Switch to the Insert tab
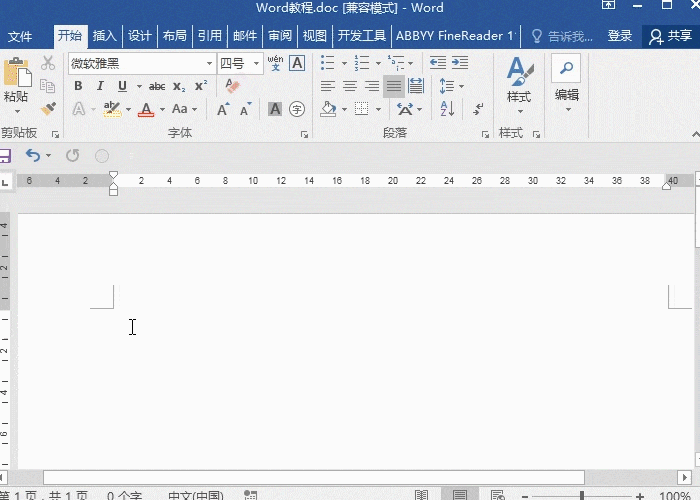Image resolution: width=700 pixels, height=500 pixels. [104, 36]
